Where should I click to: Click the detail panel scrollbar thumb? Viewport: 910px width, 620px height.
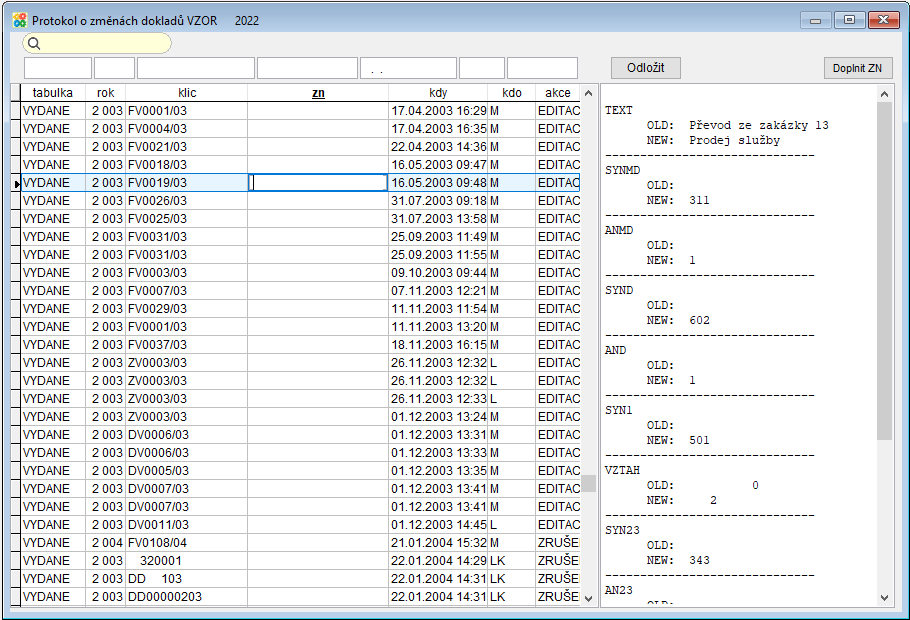click(x=884, y=271)
